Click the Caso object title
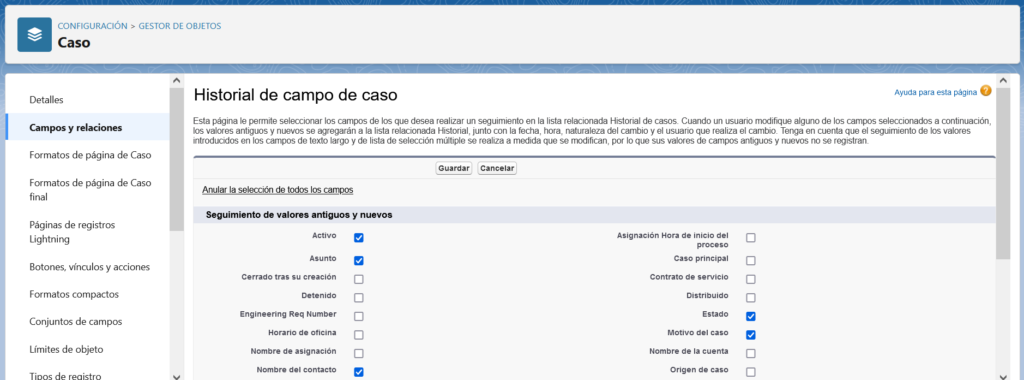Viewport: 1024px width, 380px height. [74, 43]
